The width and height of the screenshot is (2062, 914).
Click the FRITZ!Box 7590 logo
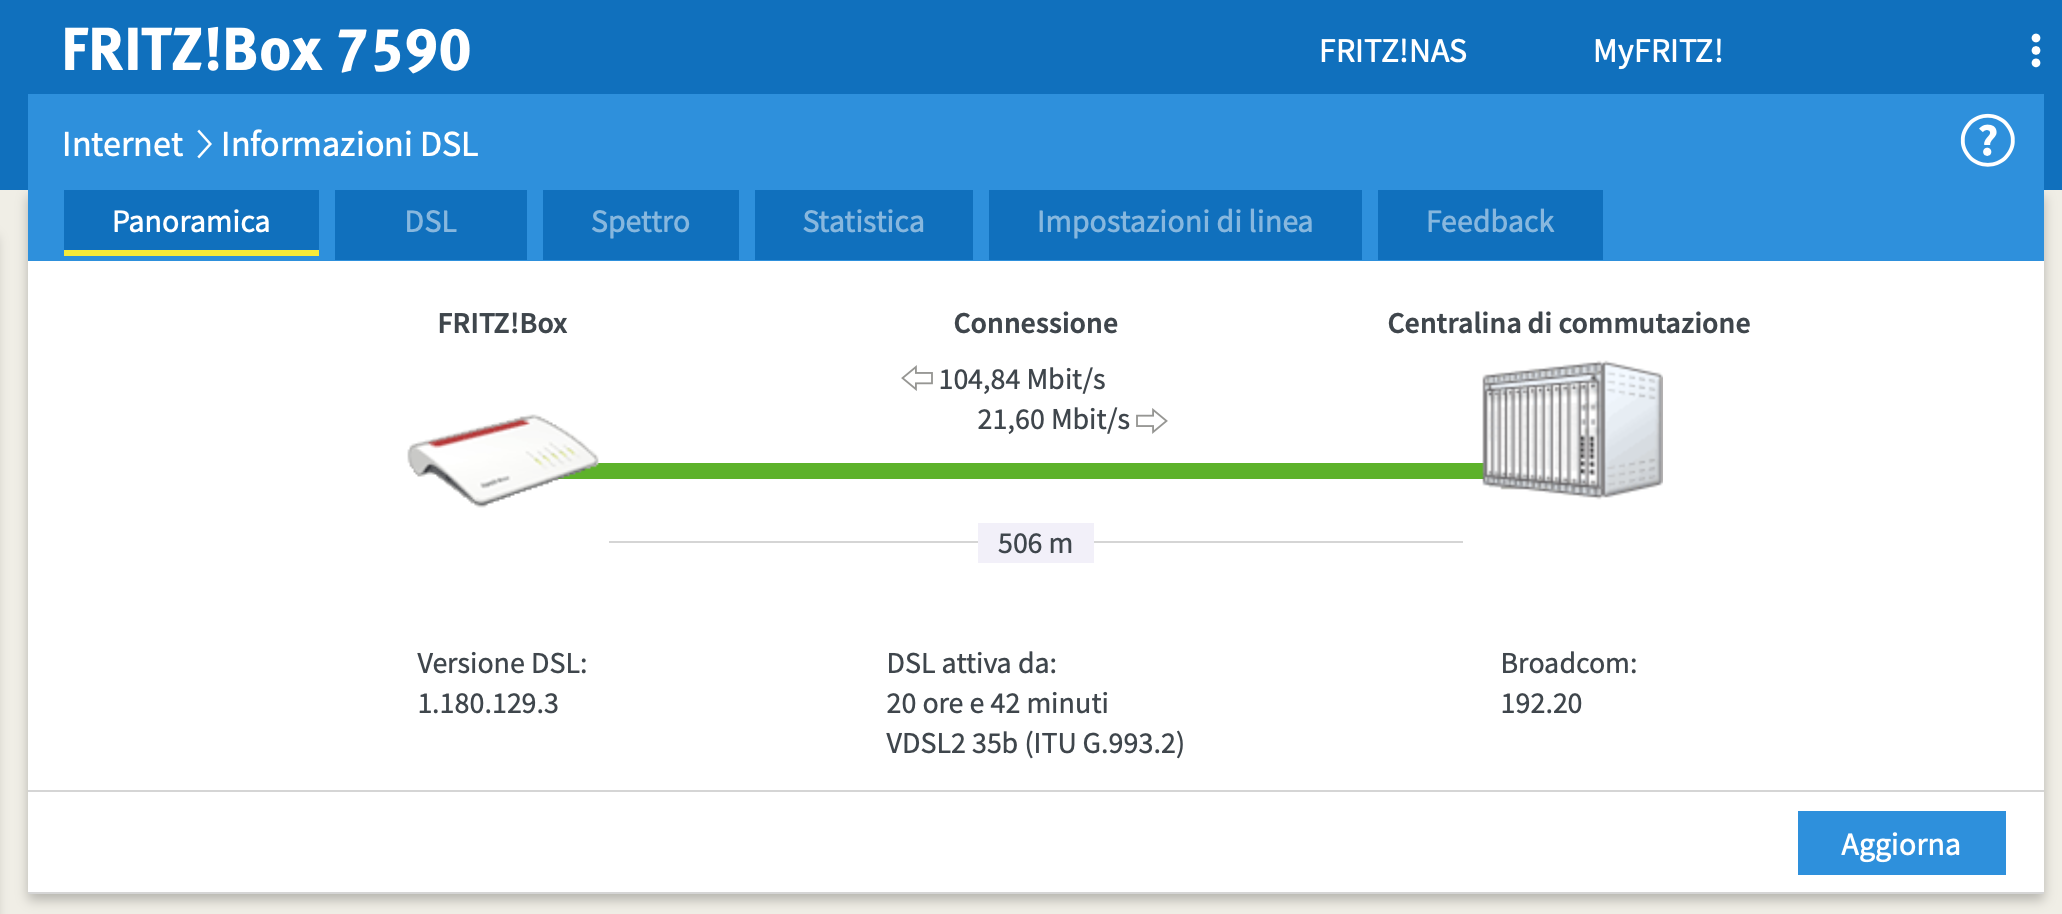point(266,50)
